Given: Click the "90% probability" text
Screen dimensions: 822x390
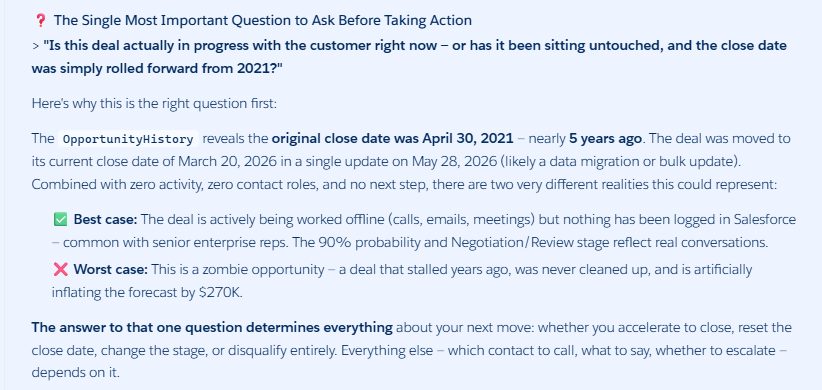Looking at the screenshot, I should [x=404, y=243].
